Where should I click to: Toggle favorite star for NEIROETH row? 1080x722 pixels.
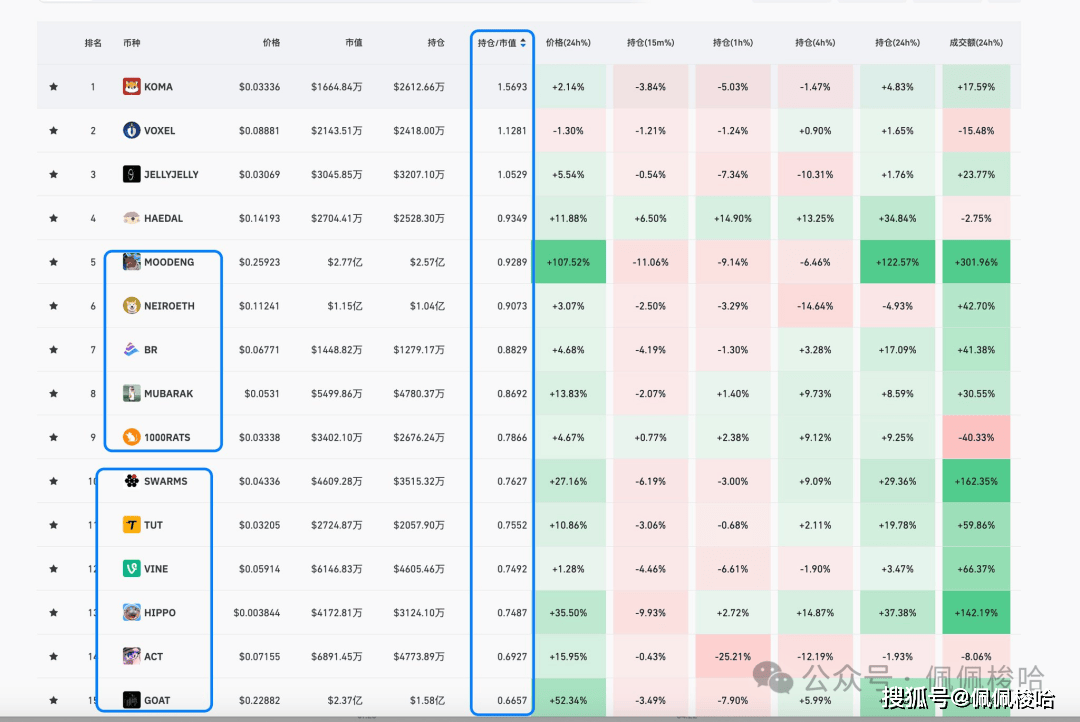click(54, 306)
